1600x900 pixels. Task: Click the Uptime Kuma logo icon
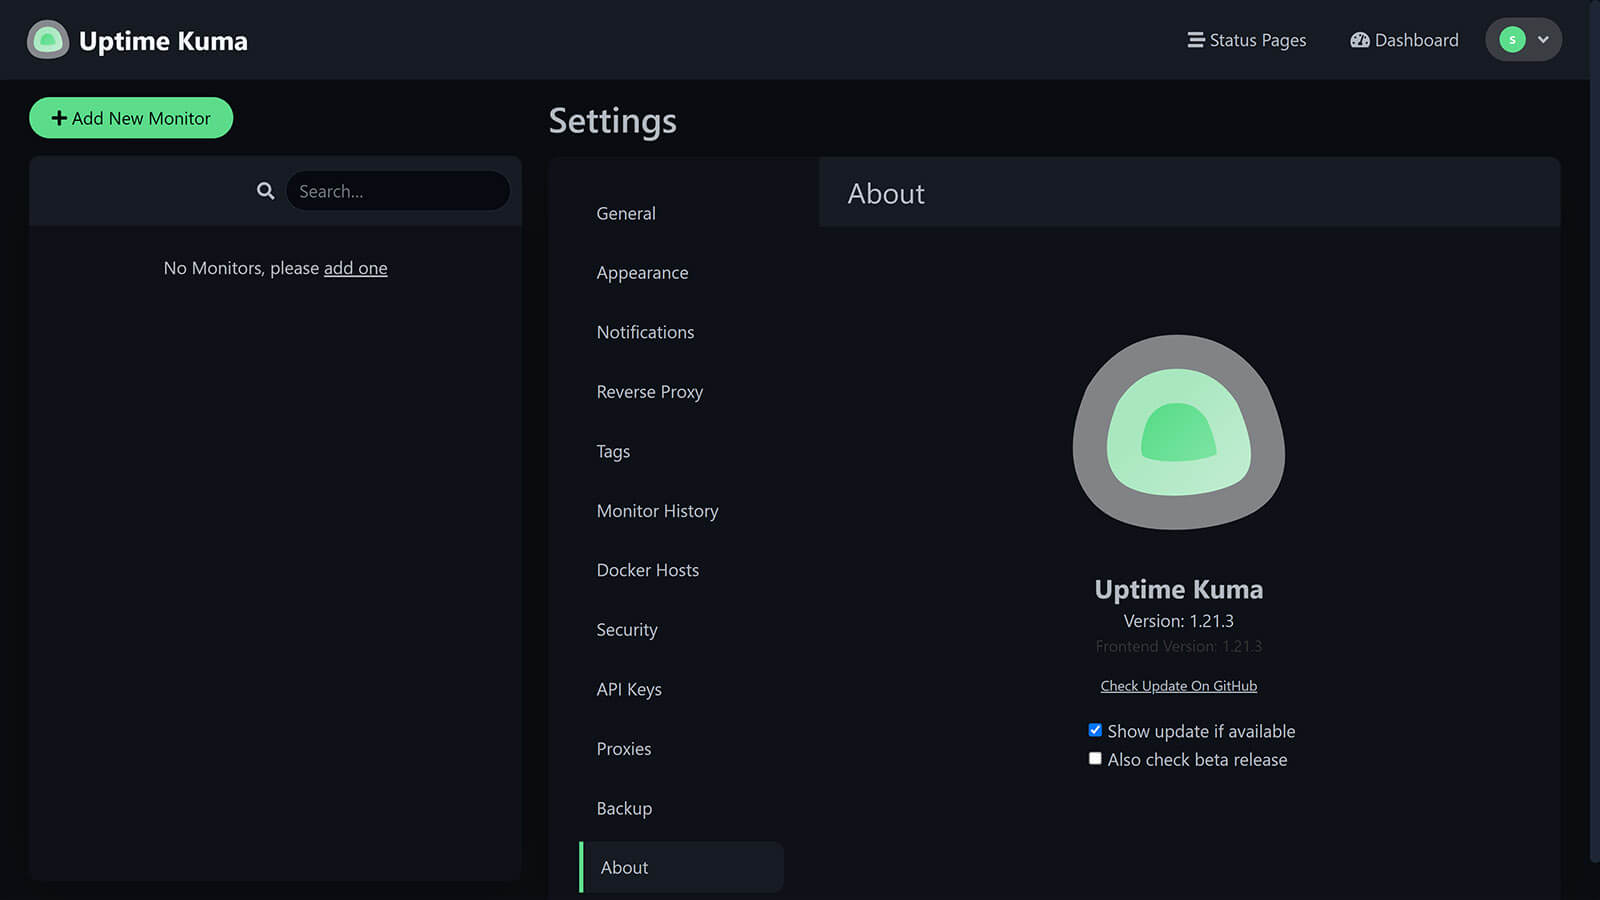47,40
